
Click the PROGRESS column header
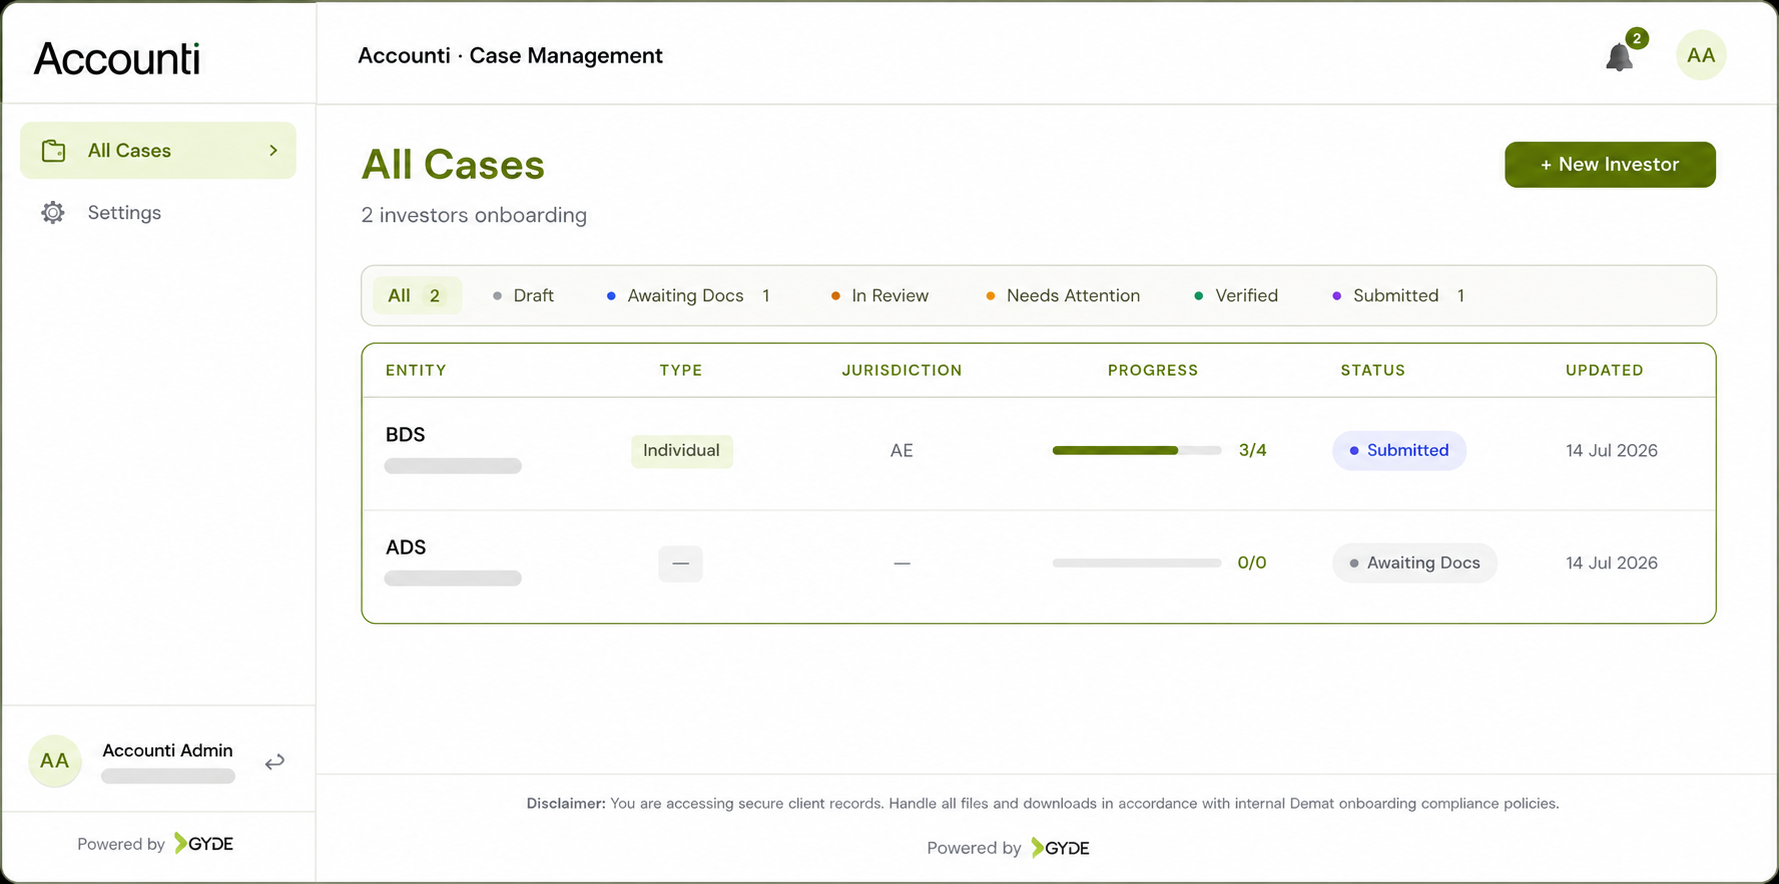1153,370
